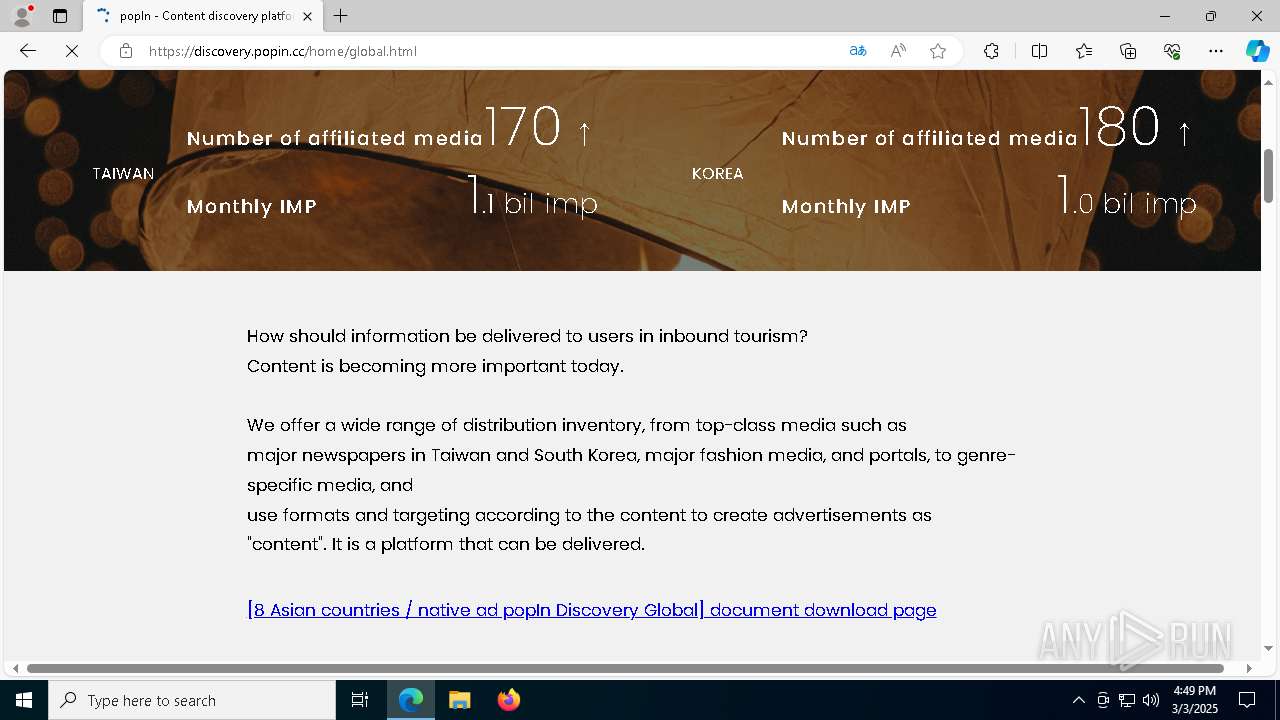
Task: View site information lock icon
Action: [x=125, y=51]
